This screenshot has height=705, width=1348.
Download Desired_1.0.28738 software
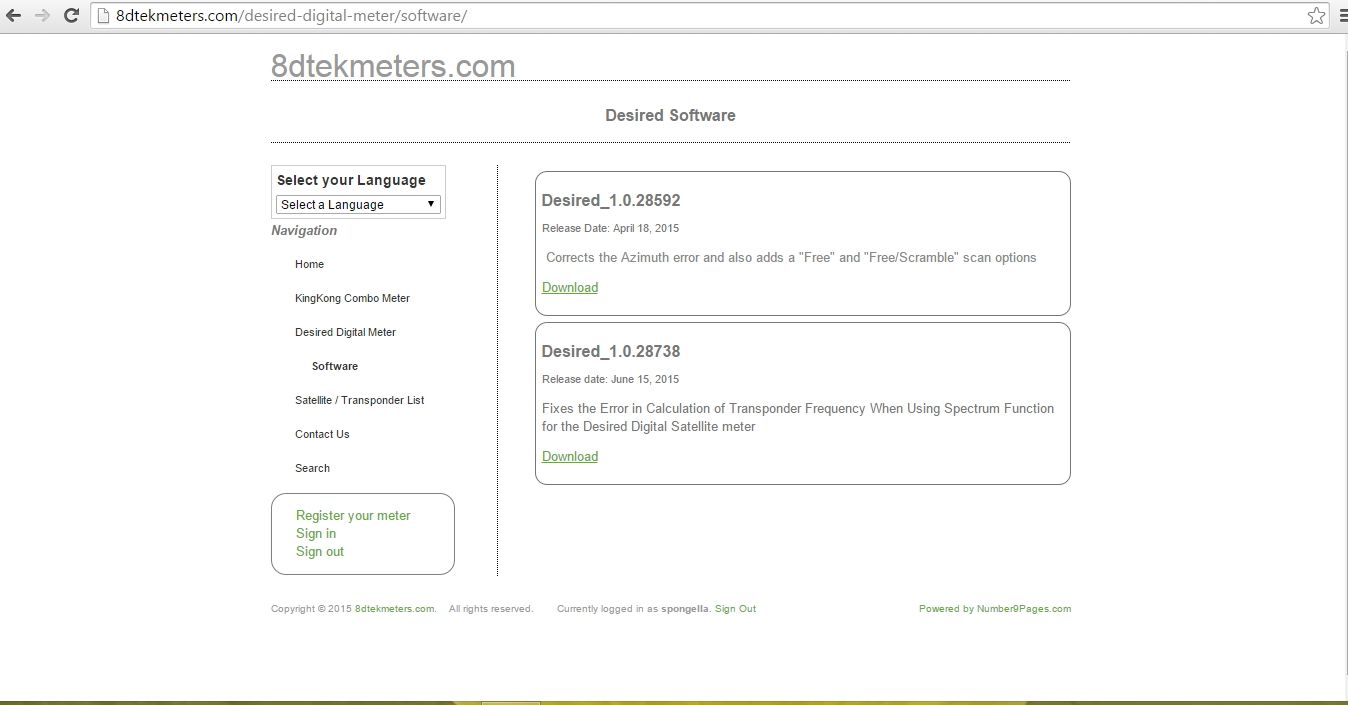point(570,456)
